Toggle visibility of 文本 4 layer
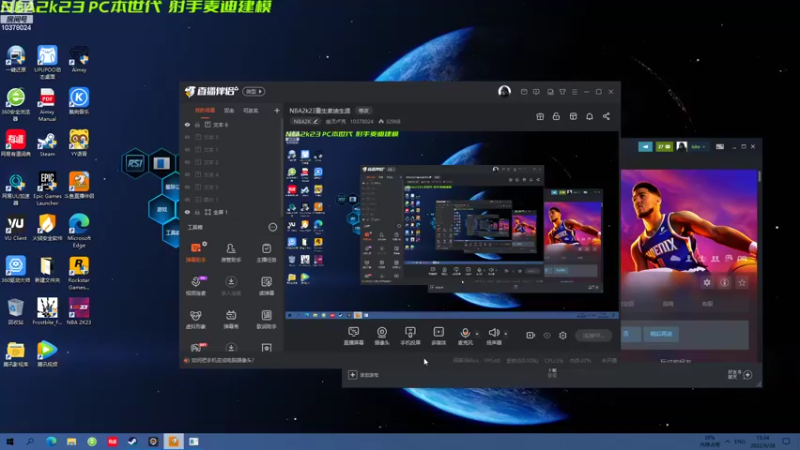 click(x=187, y=174)
